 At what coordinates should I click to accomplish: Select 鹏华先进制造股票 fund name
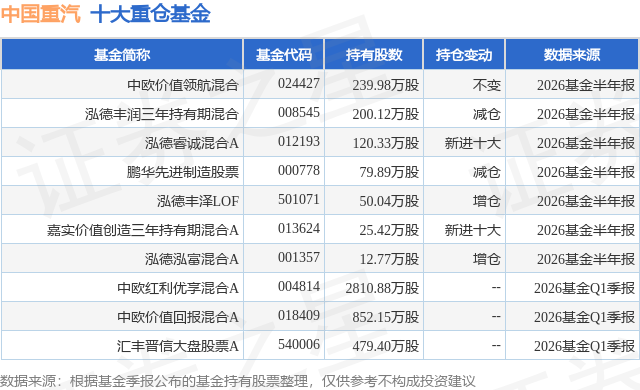point(182,172)
